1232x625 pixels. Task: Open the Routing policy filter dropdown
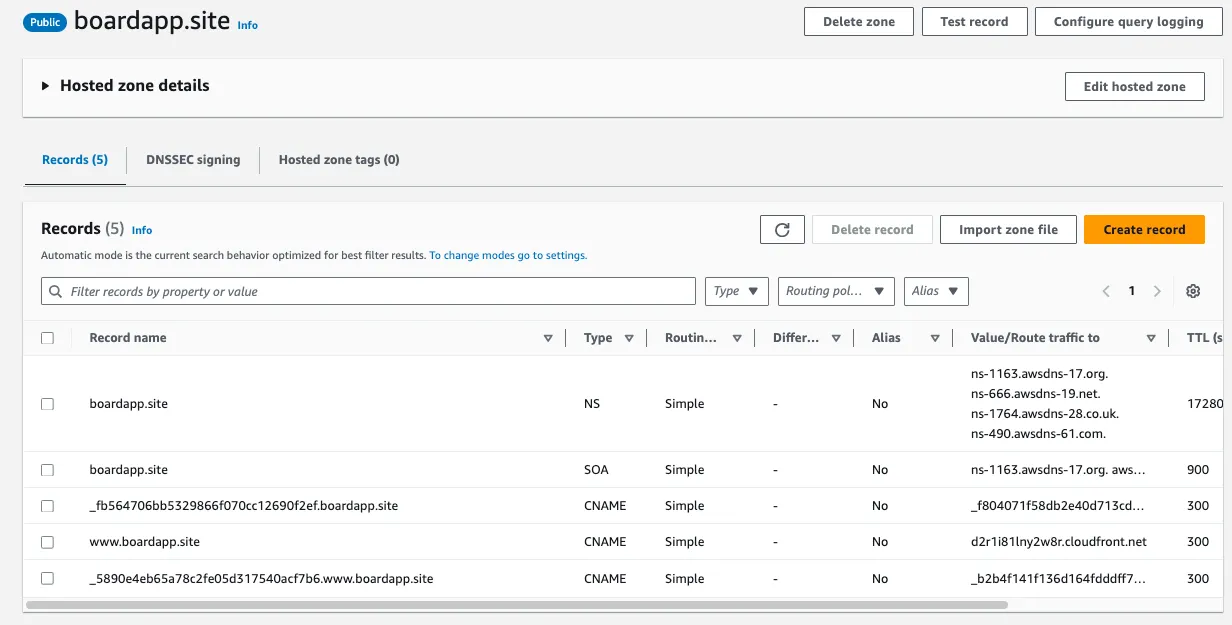click(836, 291)
